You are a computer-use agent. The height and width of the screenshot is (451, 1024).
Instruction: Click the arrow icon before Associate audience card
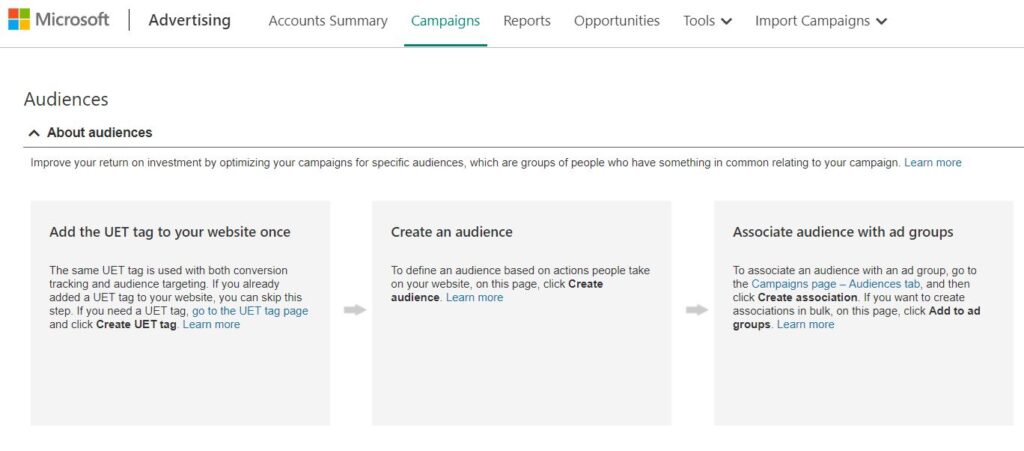pos(697,310)
